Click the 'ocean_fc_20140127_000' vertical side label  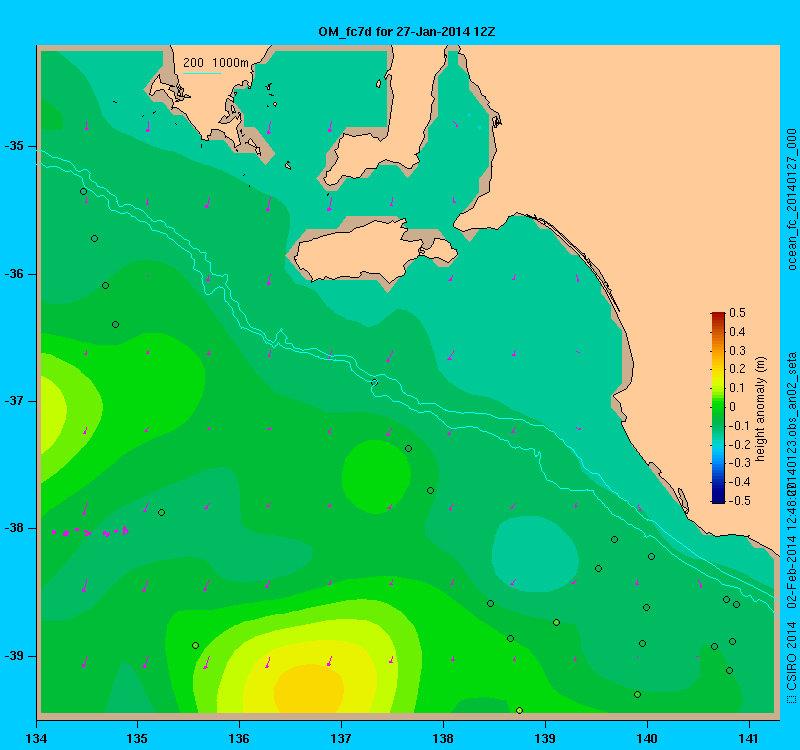point(791,199)
